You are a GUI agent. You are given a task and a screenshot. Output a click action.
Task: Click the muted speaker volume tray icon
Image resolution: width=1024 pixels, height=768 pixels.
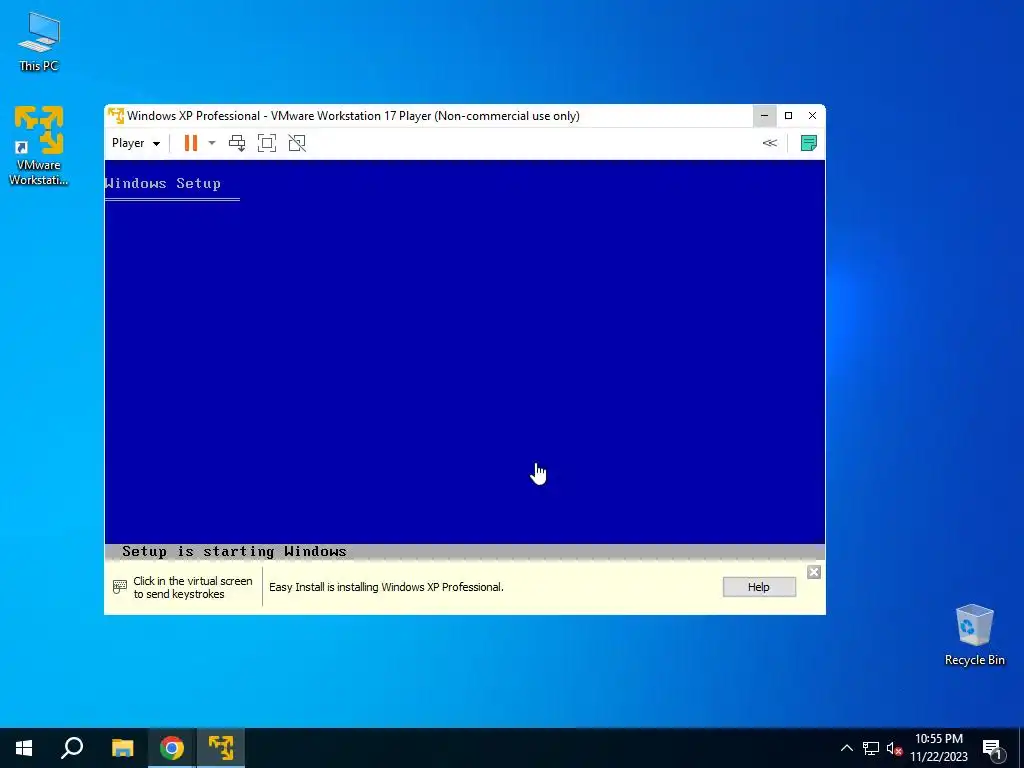(x=894, y=748)
